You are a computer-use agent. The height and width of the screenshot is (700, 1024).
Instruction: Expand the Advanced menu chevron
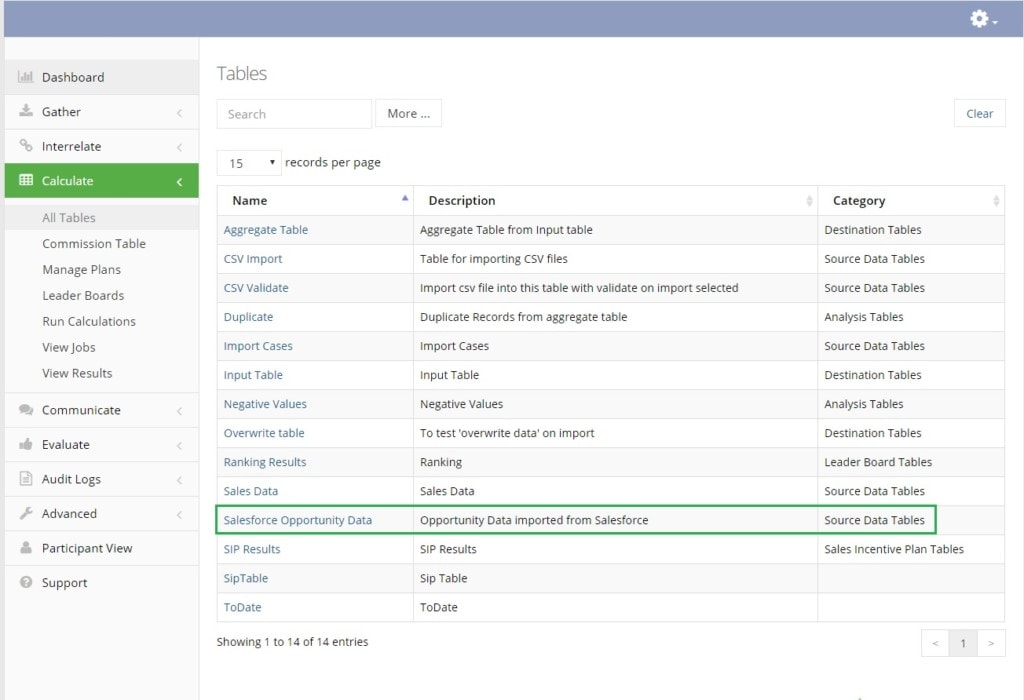click(179, 515)
